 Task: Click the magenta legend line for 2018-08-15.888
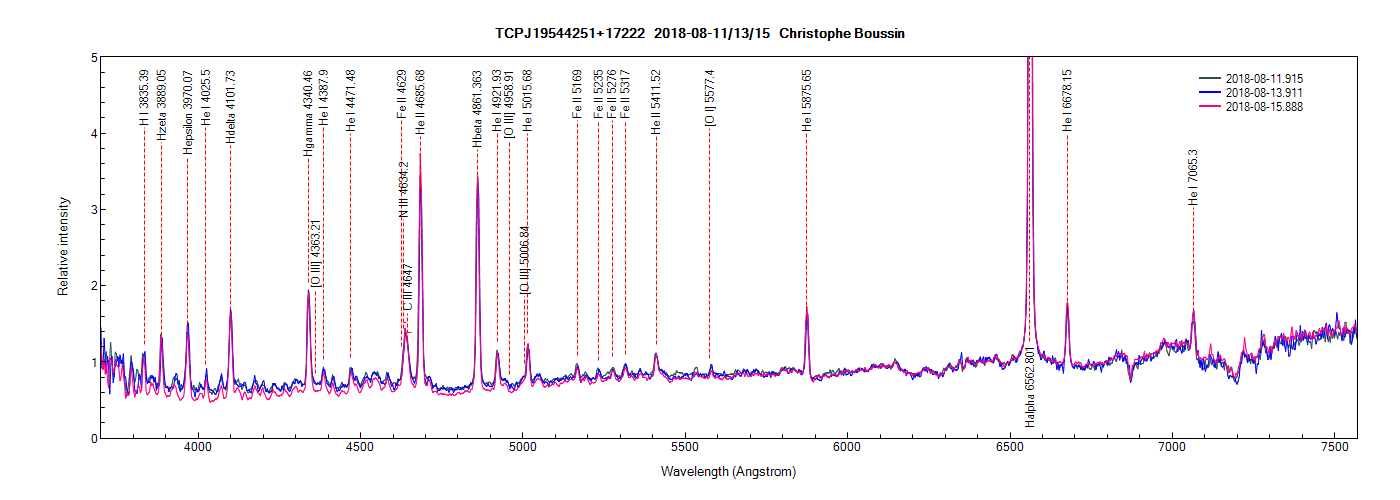pyautogui.click(x=1210, y=106)
